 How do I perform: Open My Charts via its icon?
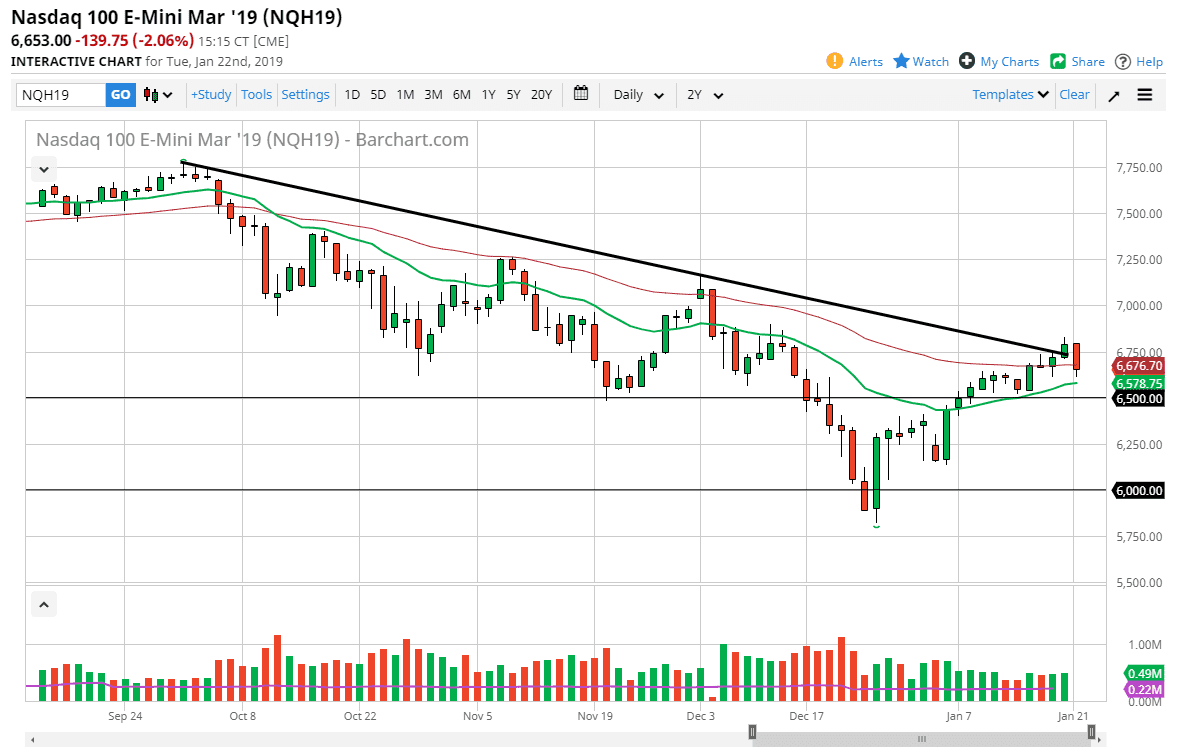(x=966, y=61)
